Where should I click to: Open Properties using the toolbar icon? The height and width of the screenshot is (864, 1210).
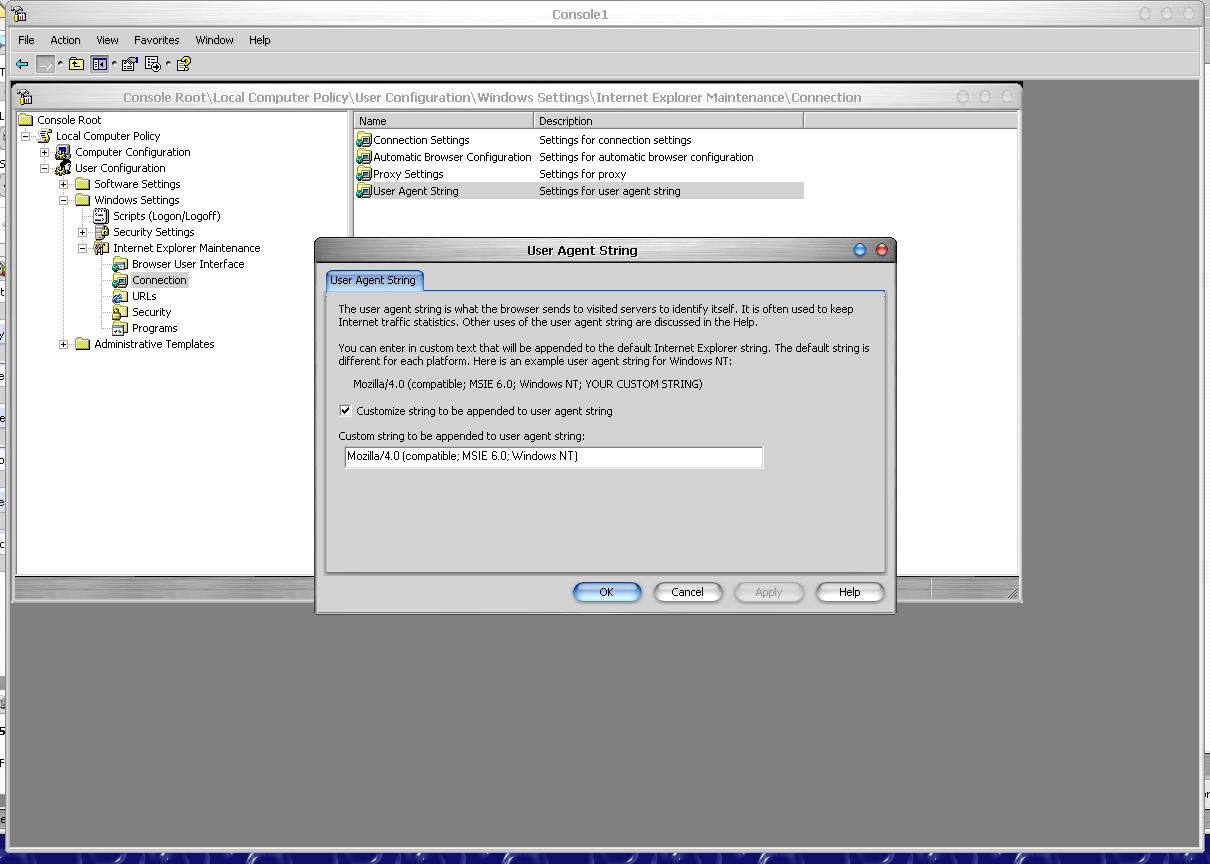[x=130, y=64]
